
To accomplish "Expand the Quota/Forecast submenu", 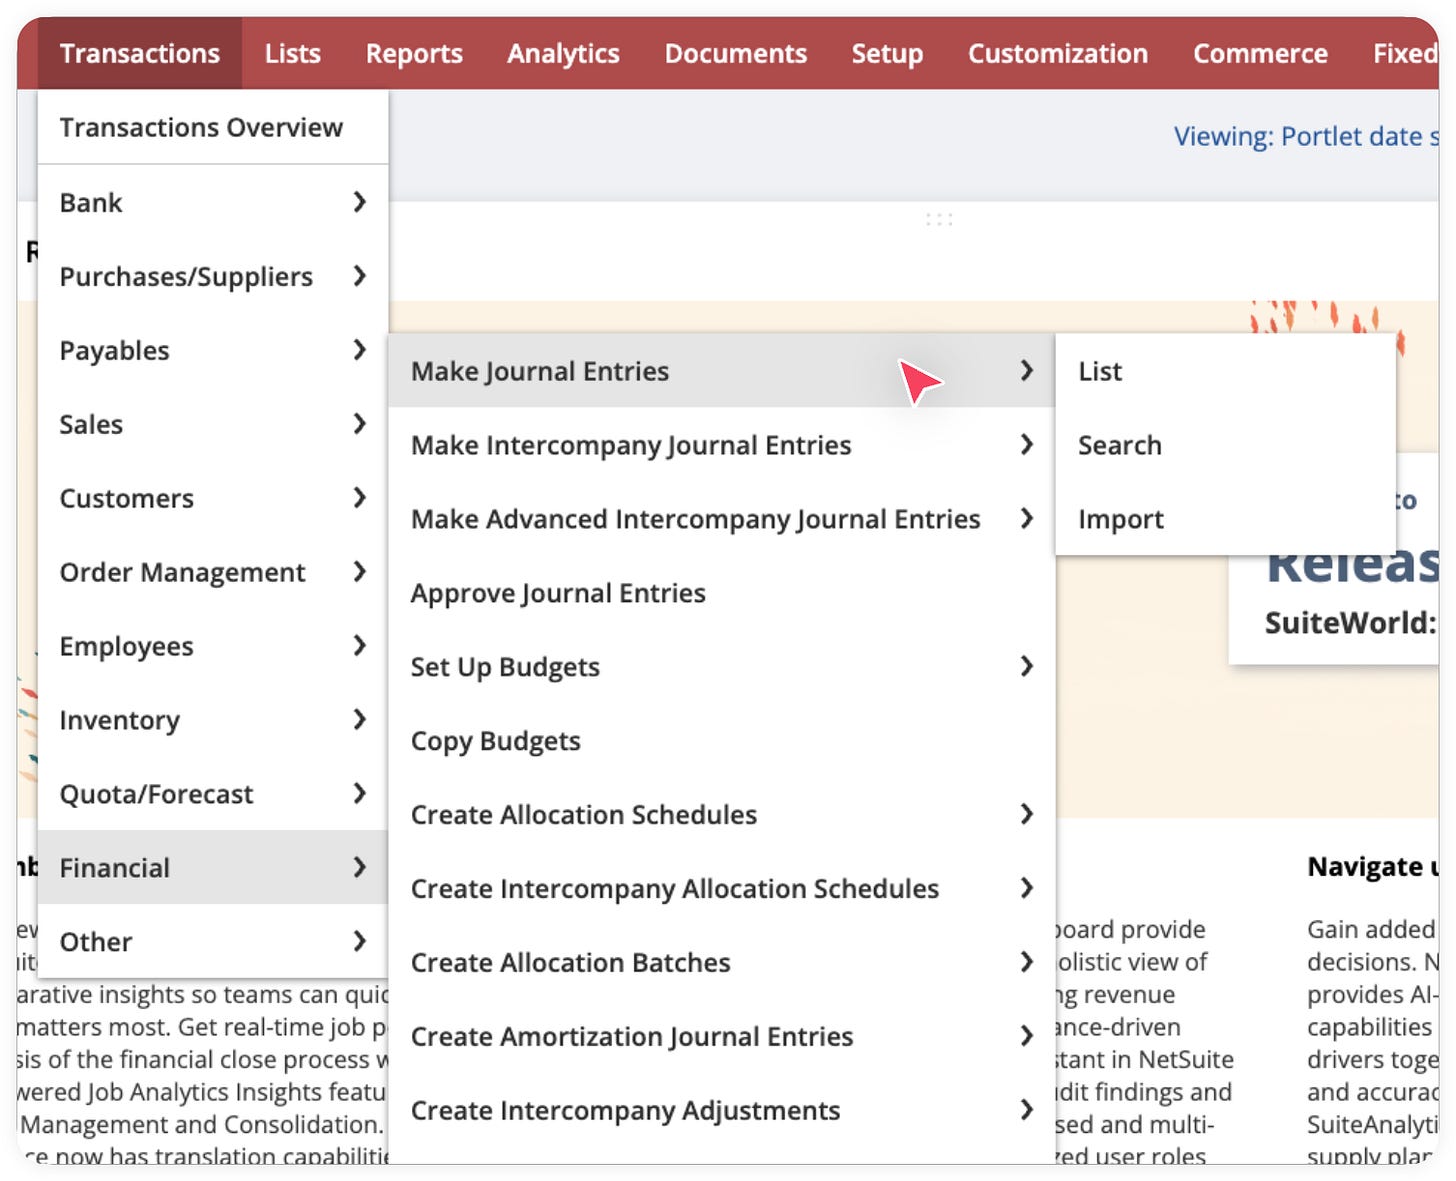I will click(x=213, y=794).
